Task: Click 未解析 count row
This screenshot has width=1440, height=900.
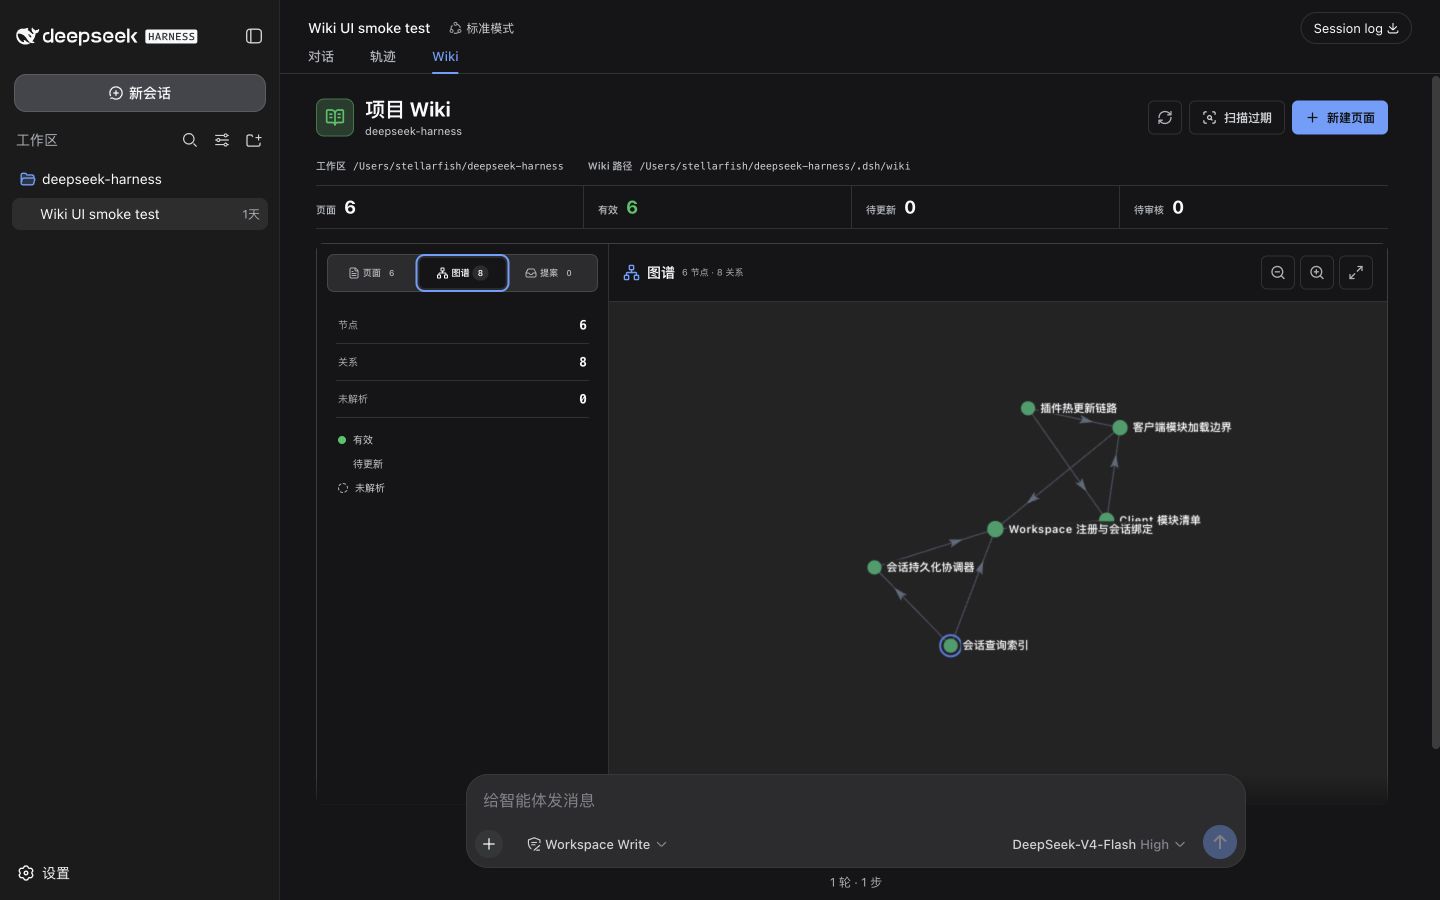Action: pos(462,399)
